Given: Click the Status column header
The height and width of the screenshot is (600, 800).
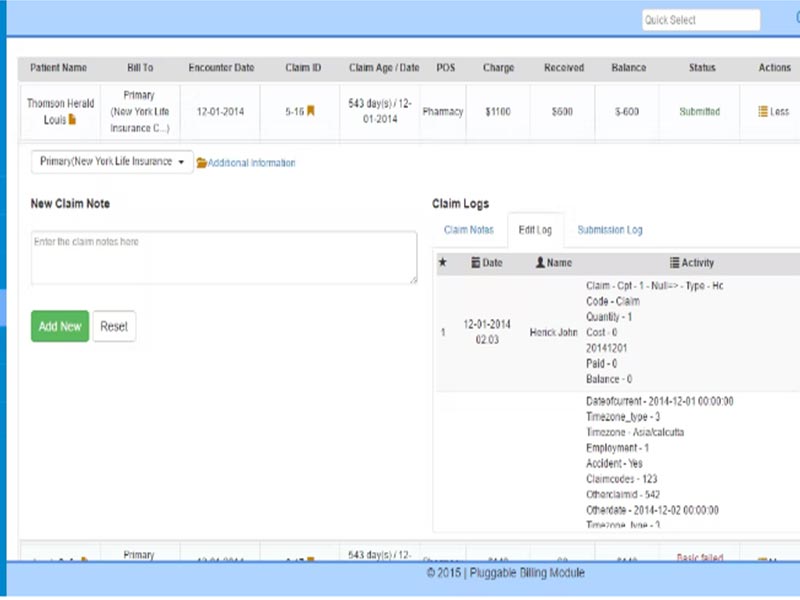Looking at the screenshot, I should click(702, 67).
